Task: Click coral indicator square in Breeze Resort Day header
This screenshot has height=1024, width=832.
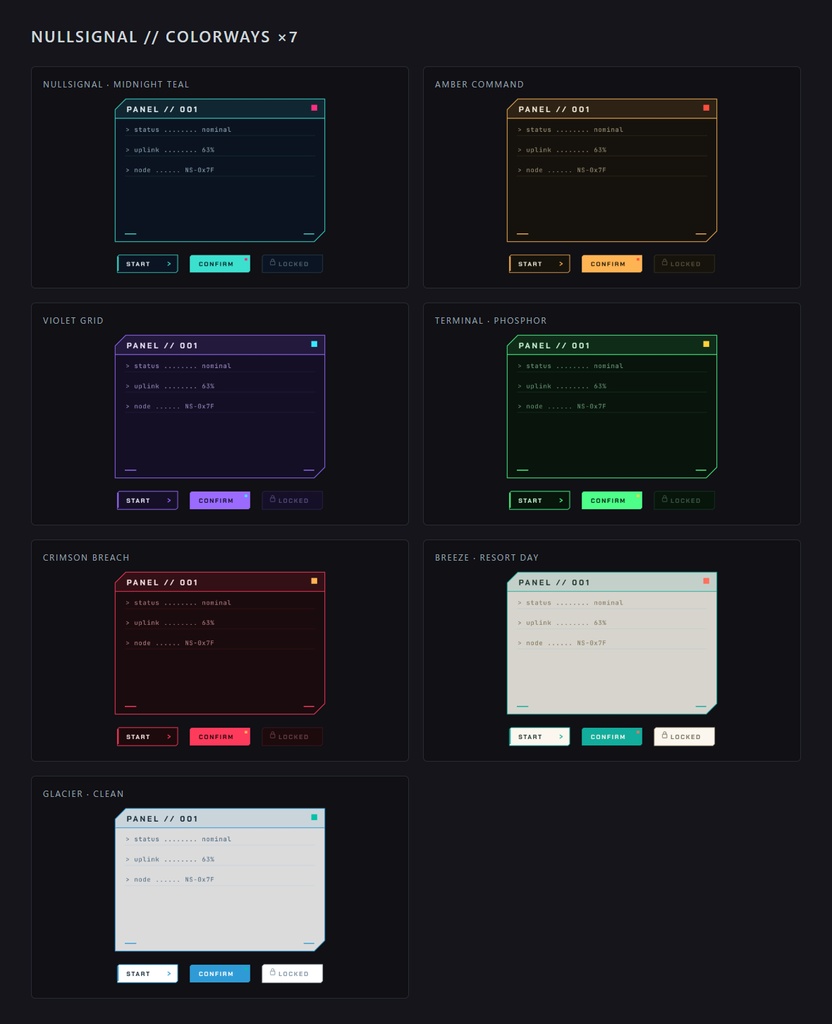Action: [x=706, y=581]
